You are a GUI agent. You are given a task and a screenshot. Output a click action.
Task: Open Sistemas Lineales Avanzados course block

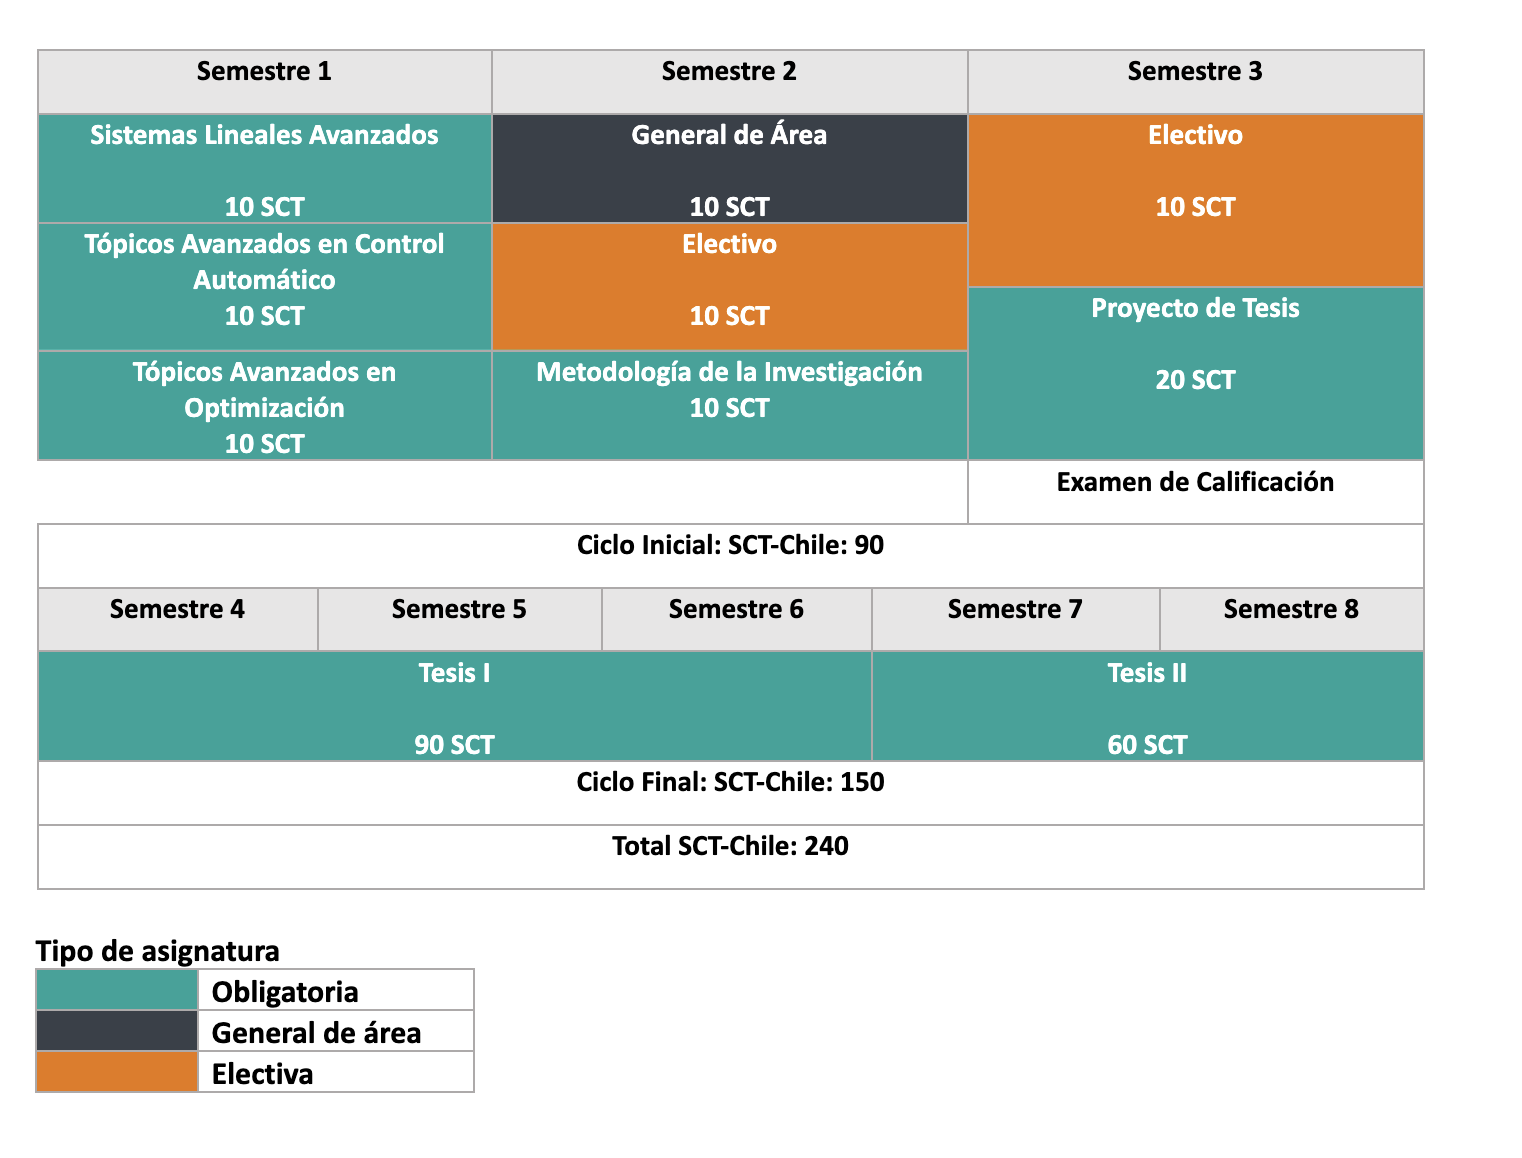(264, 168)
